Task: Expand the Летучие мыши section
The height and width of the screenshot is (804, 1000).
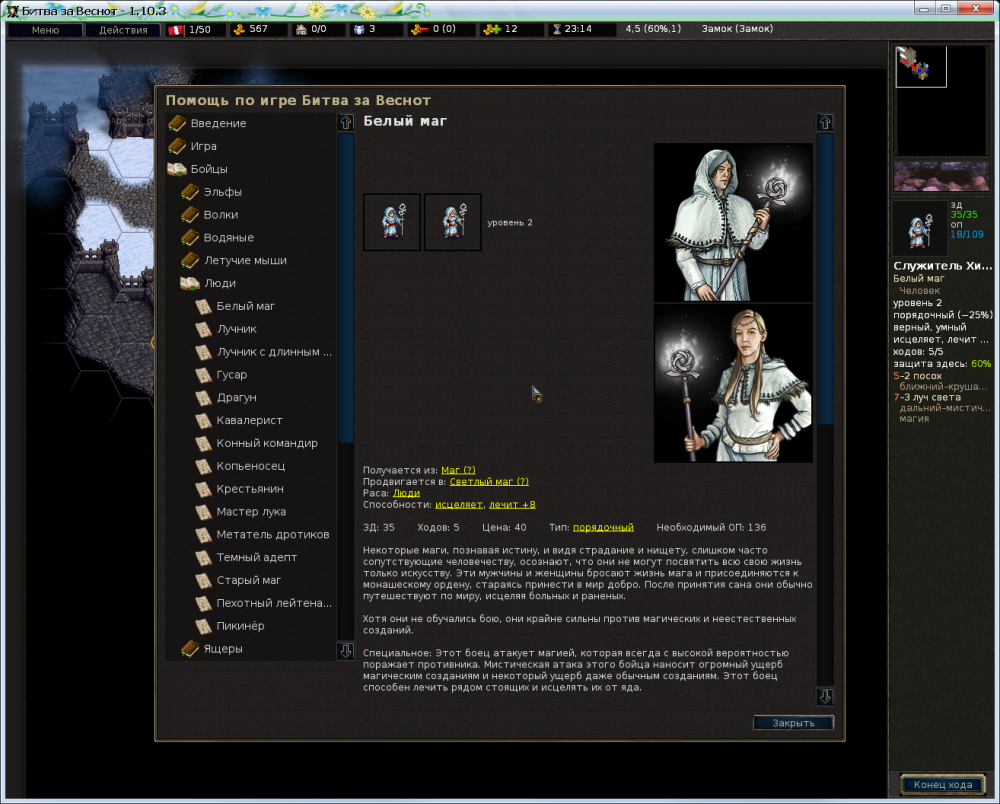Action: click(245, 260)
